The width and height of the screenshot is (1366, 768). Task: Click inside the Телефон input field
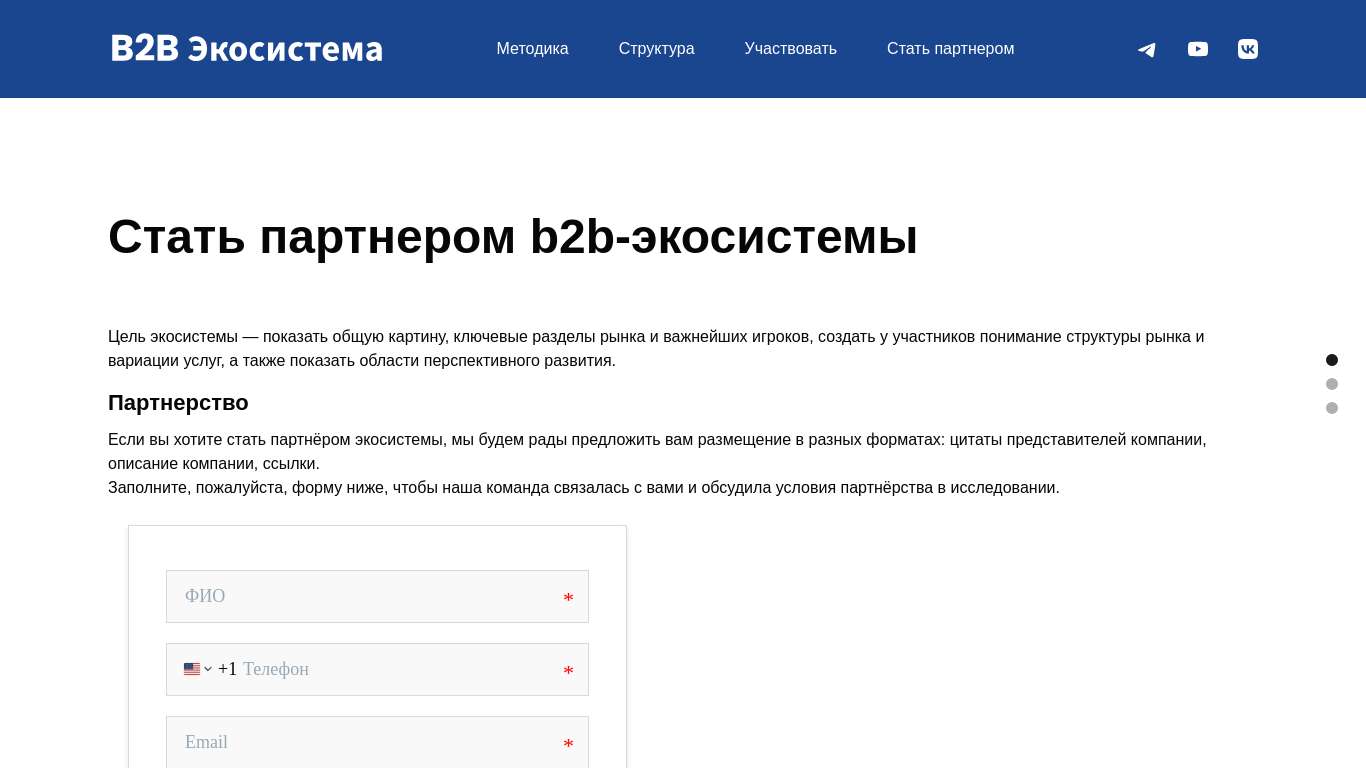(400, 669)
